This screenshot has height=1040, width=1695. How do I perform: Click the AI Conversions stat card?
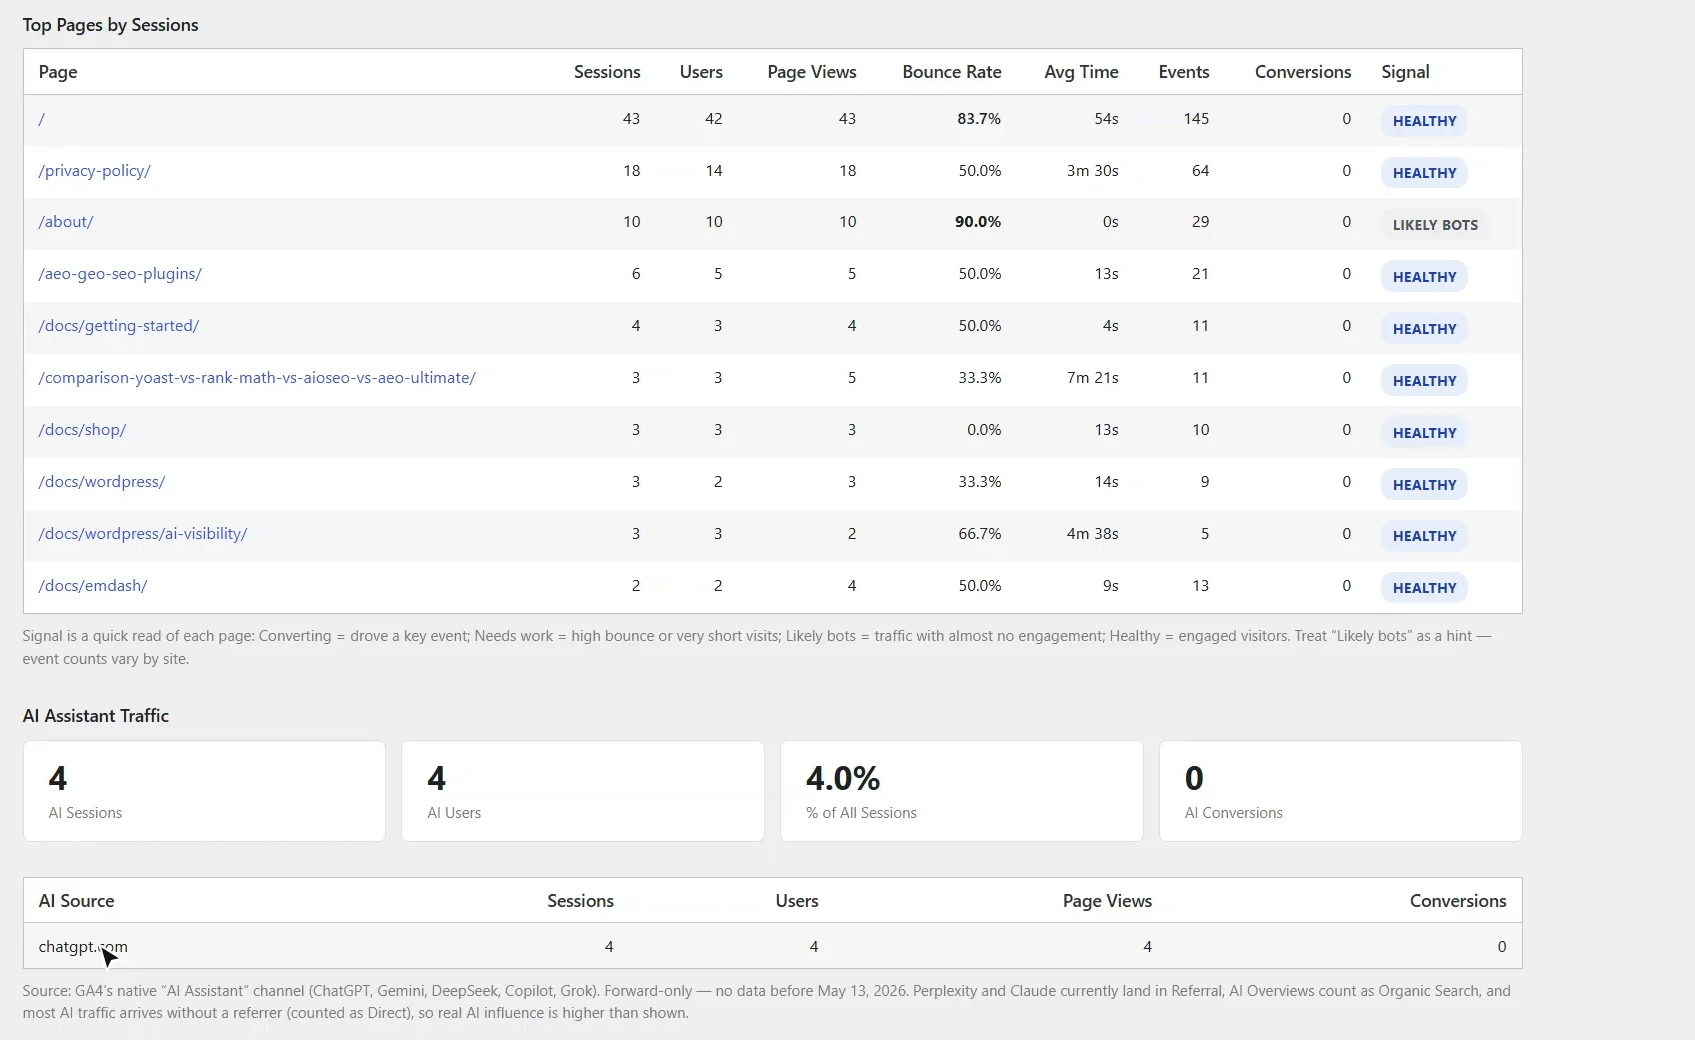(1341, 791)
